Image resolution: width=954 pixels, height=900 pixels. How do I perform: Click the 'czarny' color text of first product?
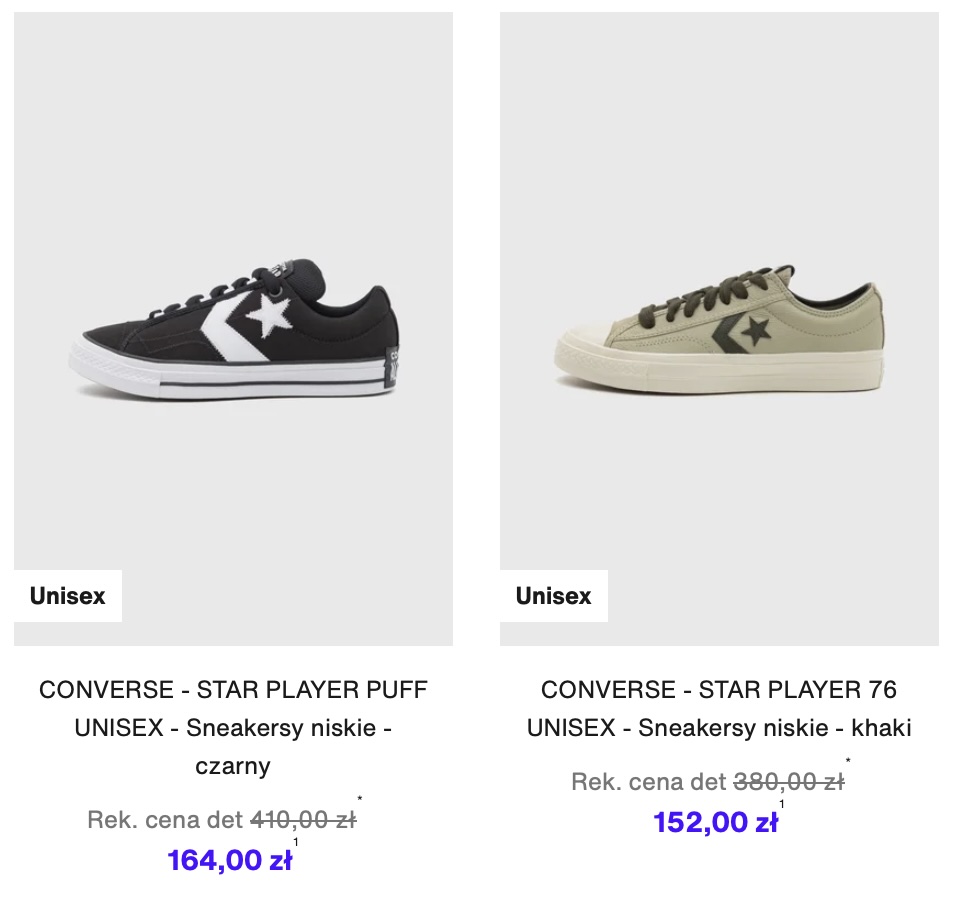[233, 766]
